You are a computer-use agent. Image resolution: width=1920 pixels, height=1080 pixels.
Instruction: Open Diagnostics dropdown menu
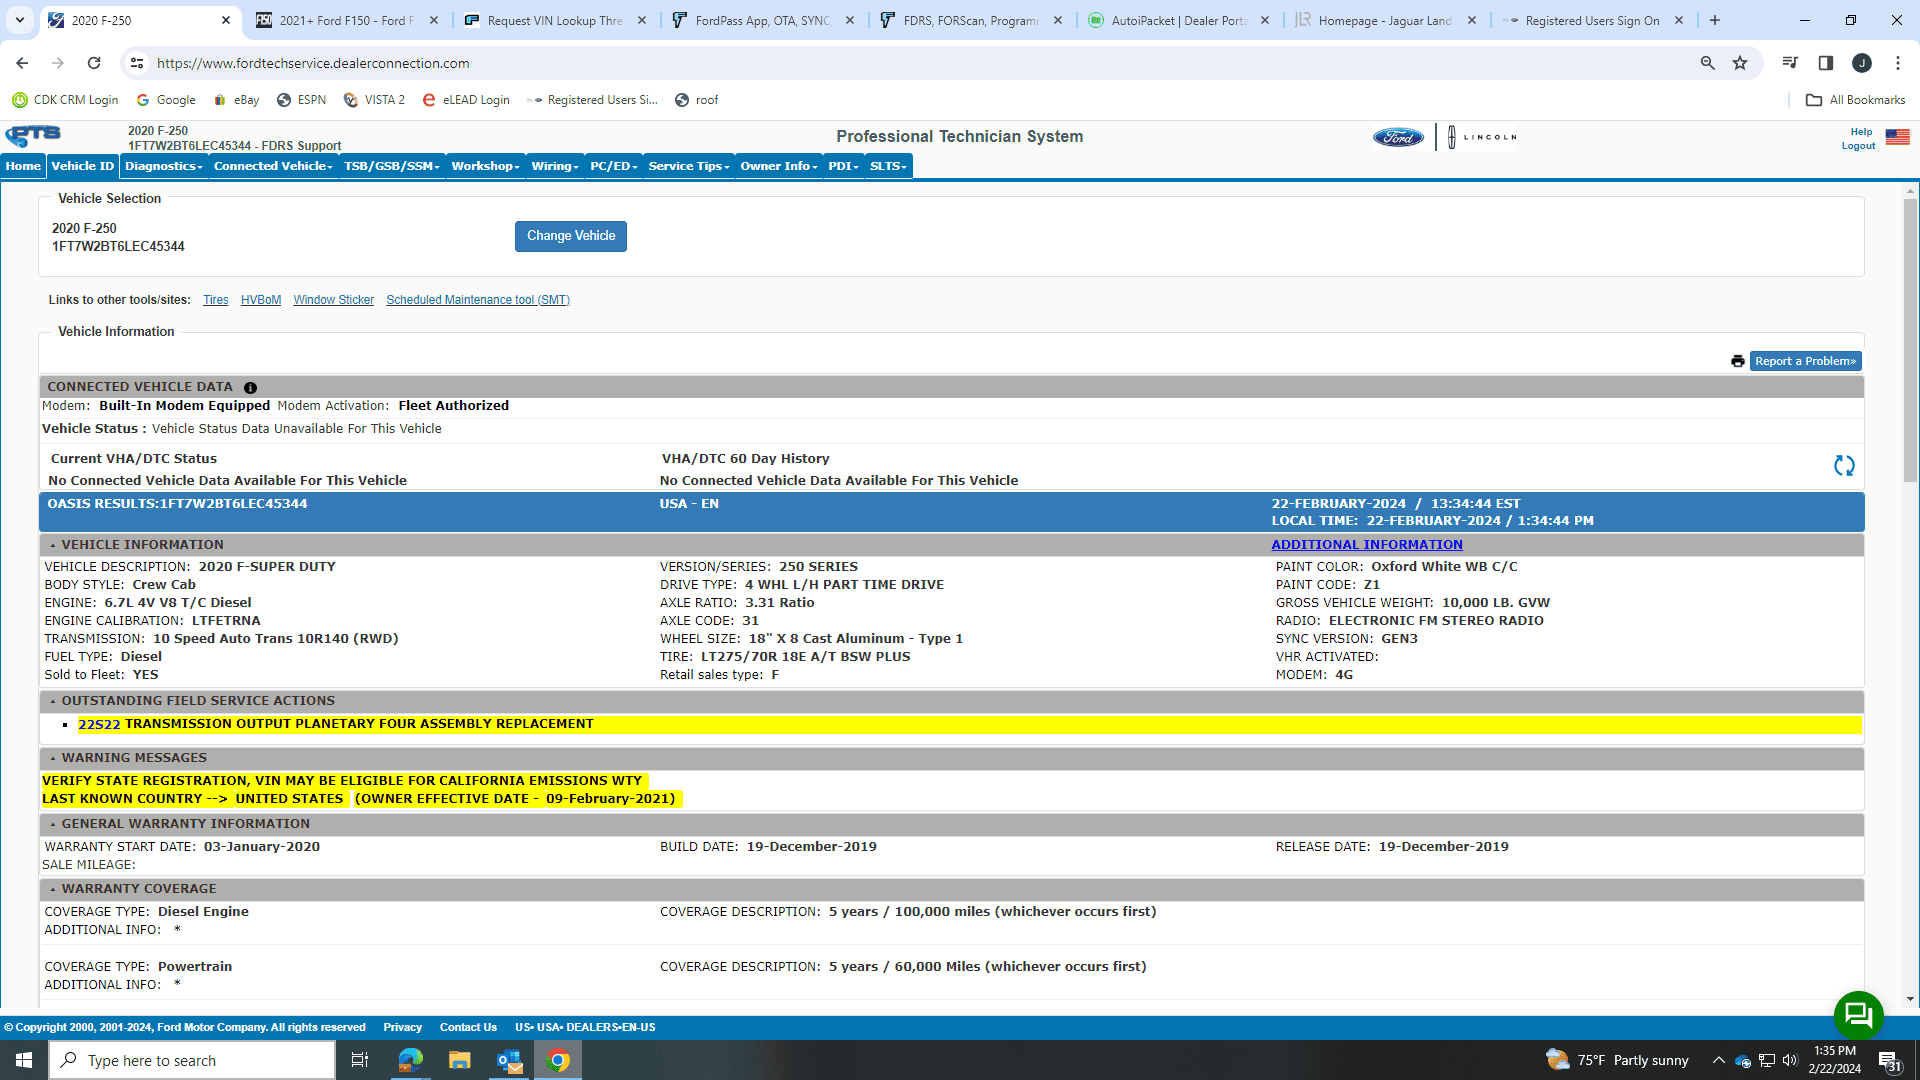tap(164, 166)
